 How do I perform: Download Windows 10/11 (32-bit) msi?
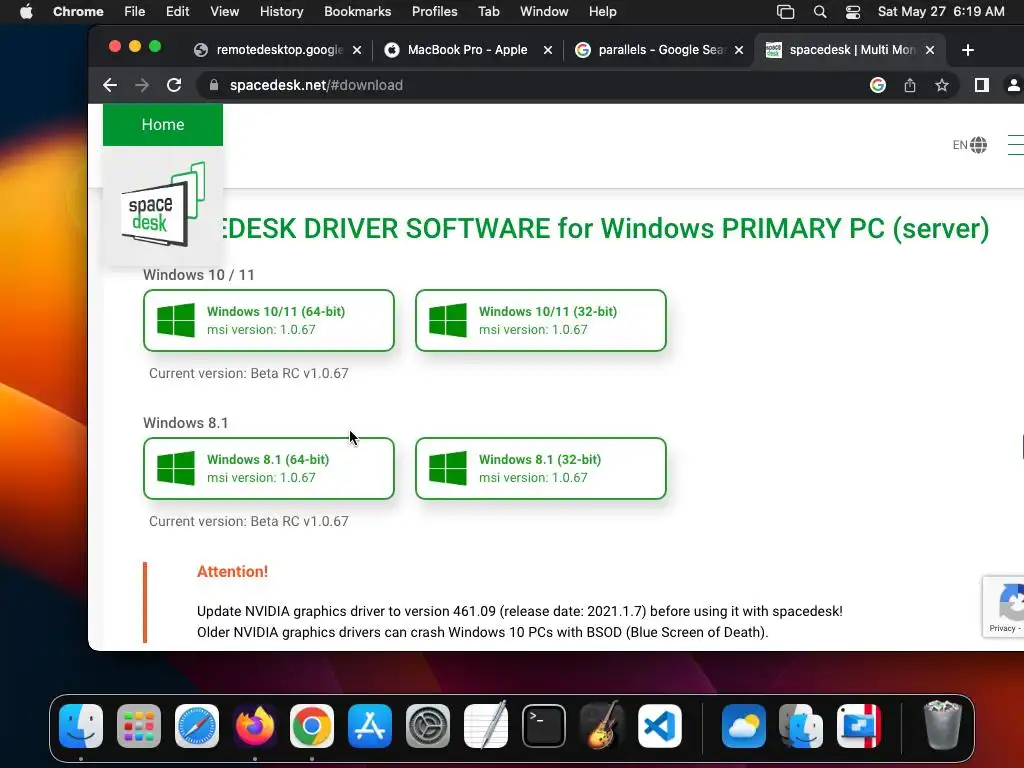541,321
